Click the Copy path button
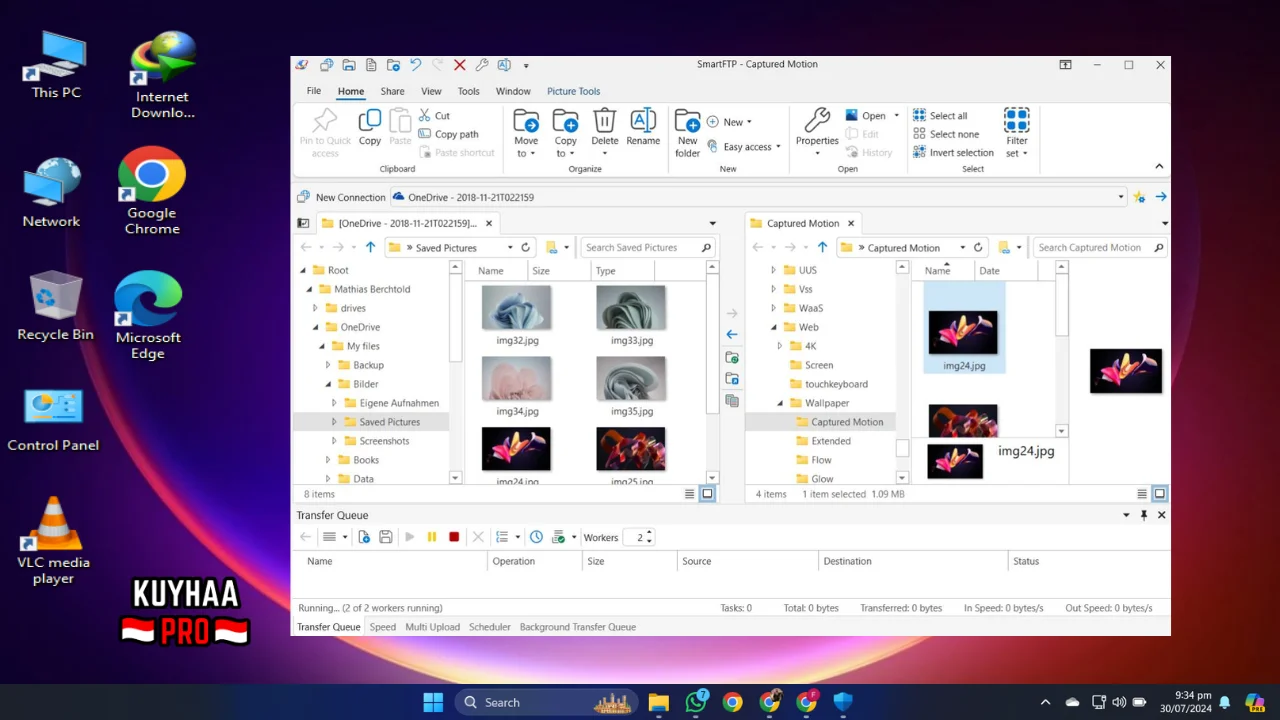The height and width of the screenshot is (720, 1280). (x=448, y=134)
